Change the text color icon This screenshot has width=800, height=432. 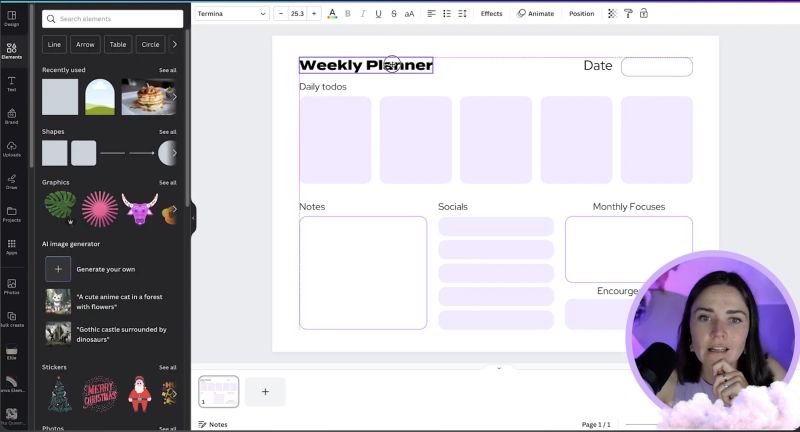click(x=332, y=14)
